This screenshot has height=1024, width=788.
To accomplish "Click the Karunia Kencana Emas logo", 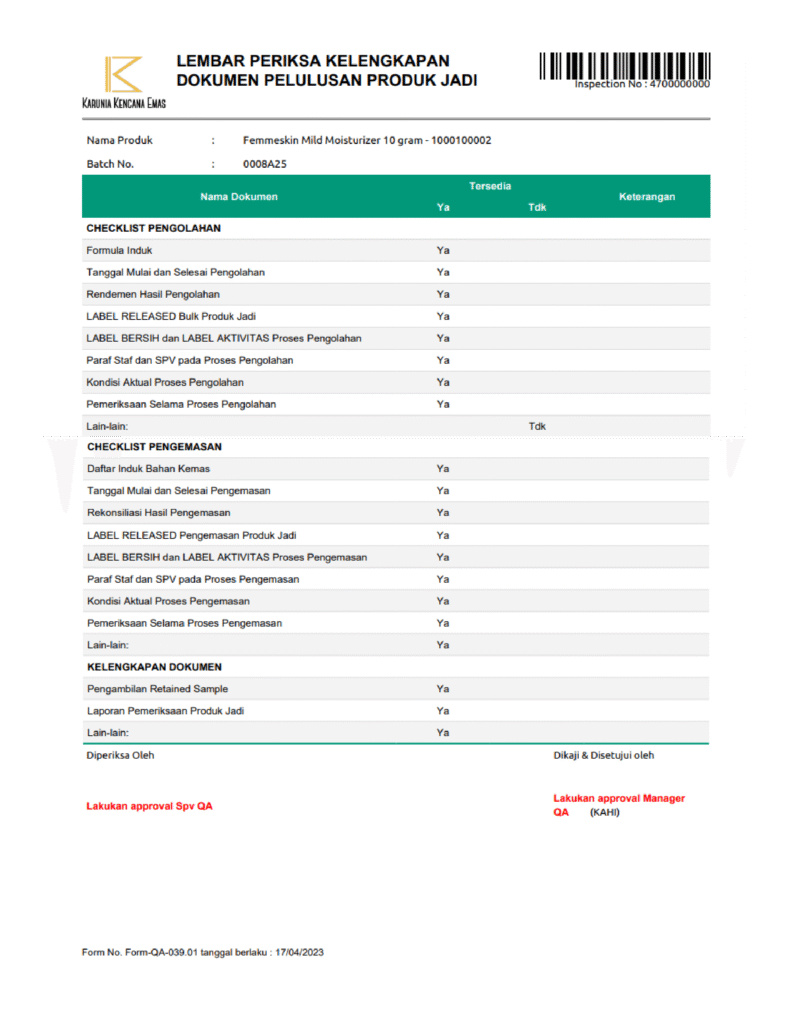I will pyautogui.click(x=124, y=80).
